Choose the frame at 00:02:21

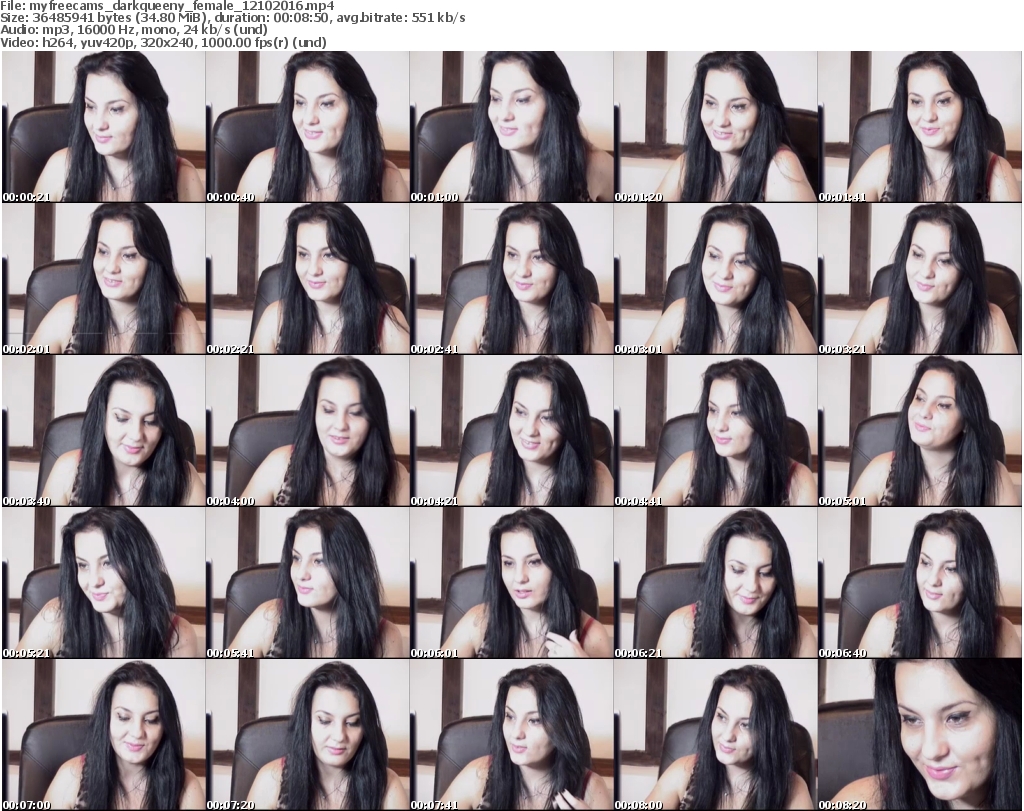pyautogui.click(x=308, y=279)
